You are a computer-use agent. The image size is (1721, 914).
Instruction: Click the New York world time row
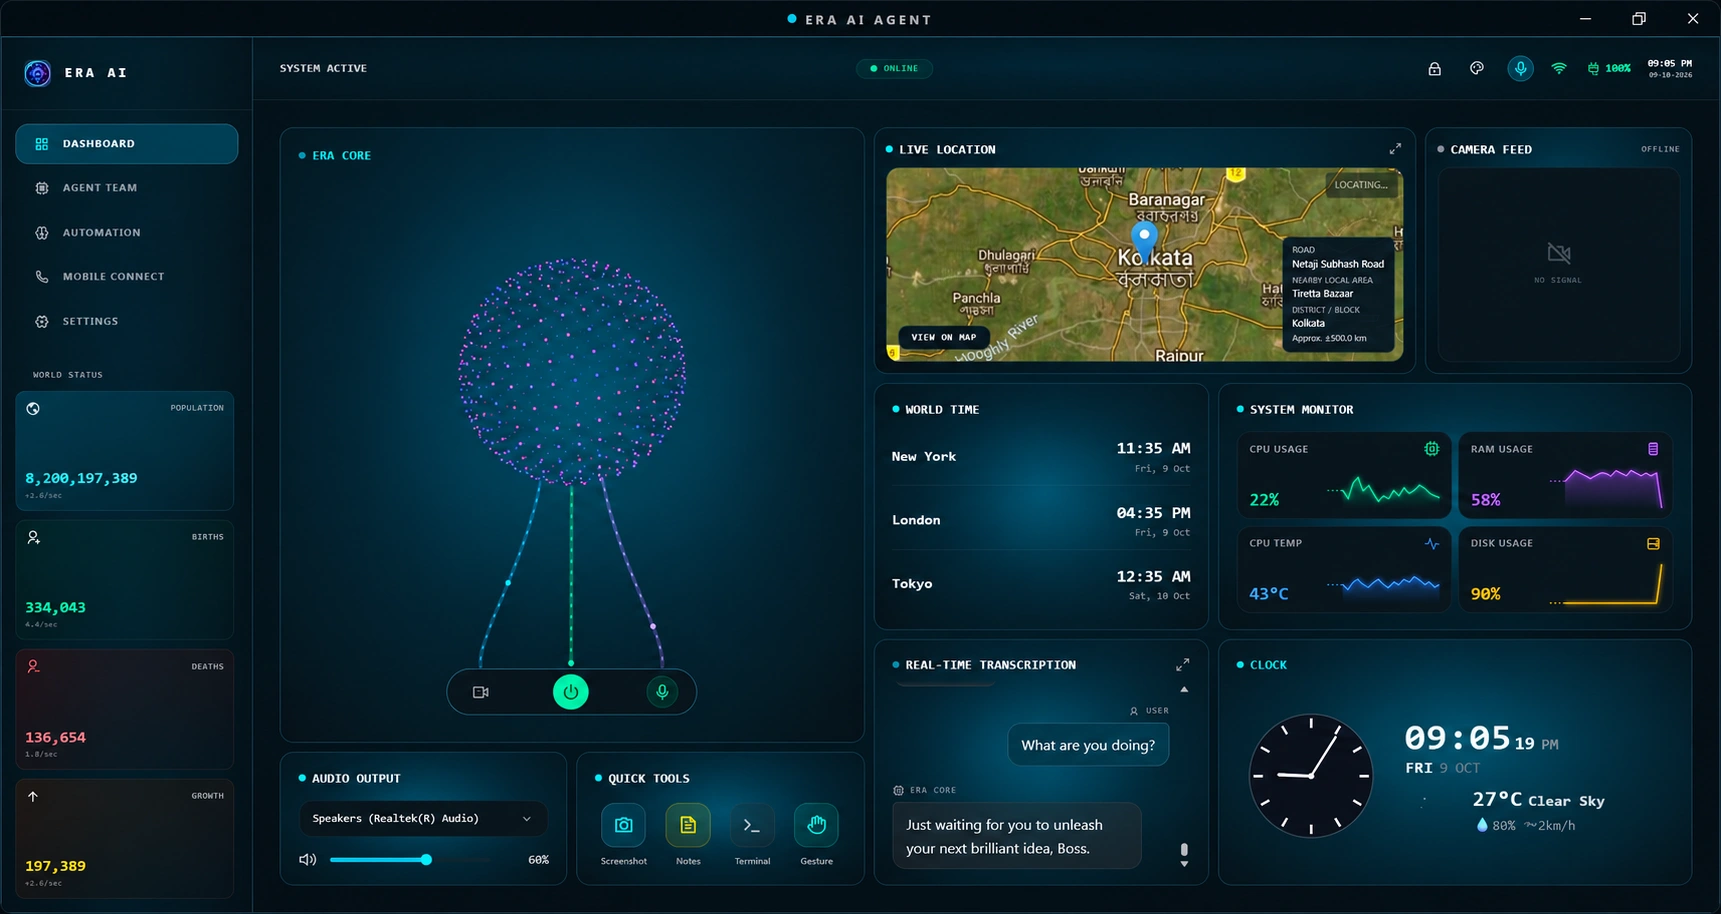point(1041,457)
